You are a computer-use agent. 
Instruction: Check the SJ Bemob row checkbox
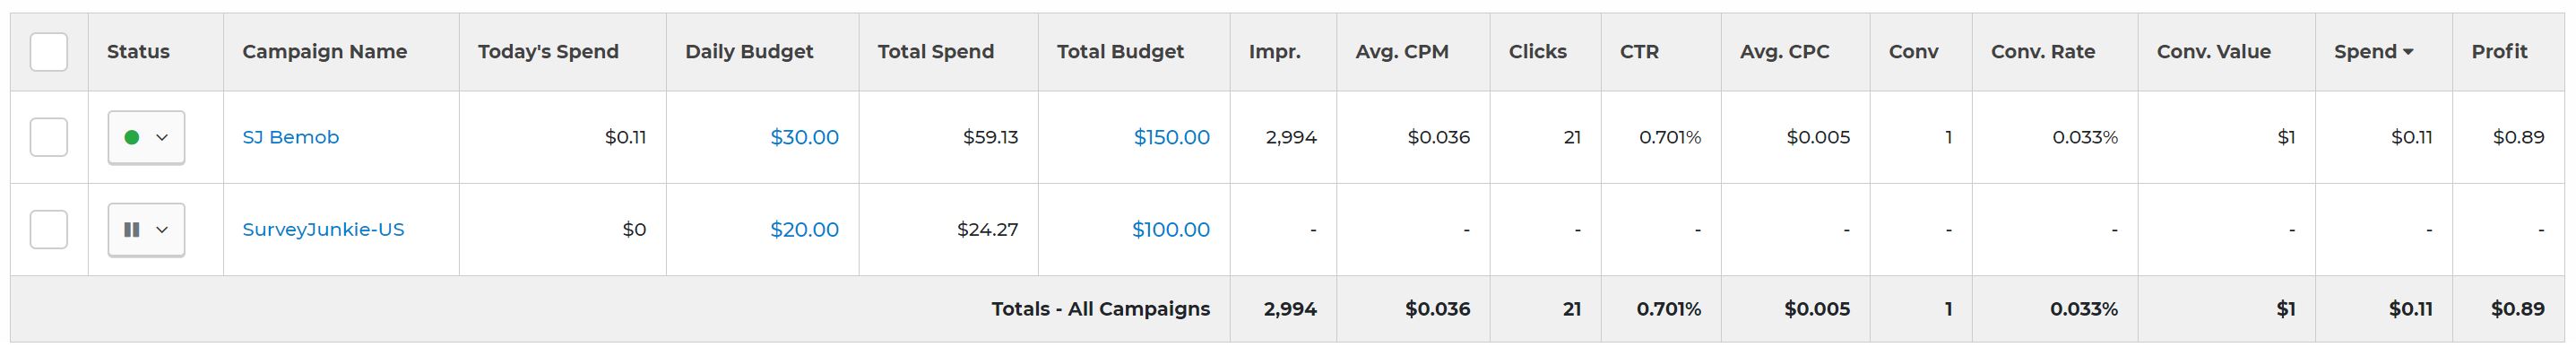click(49, 137)
